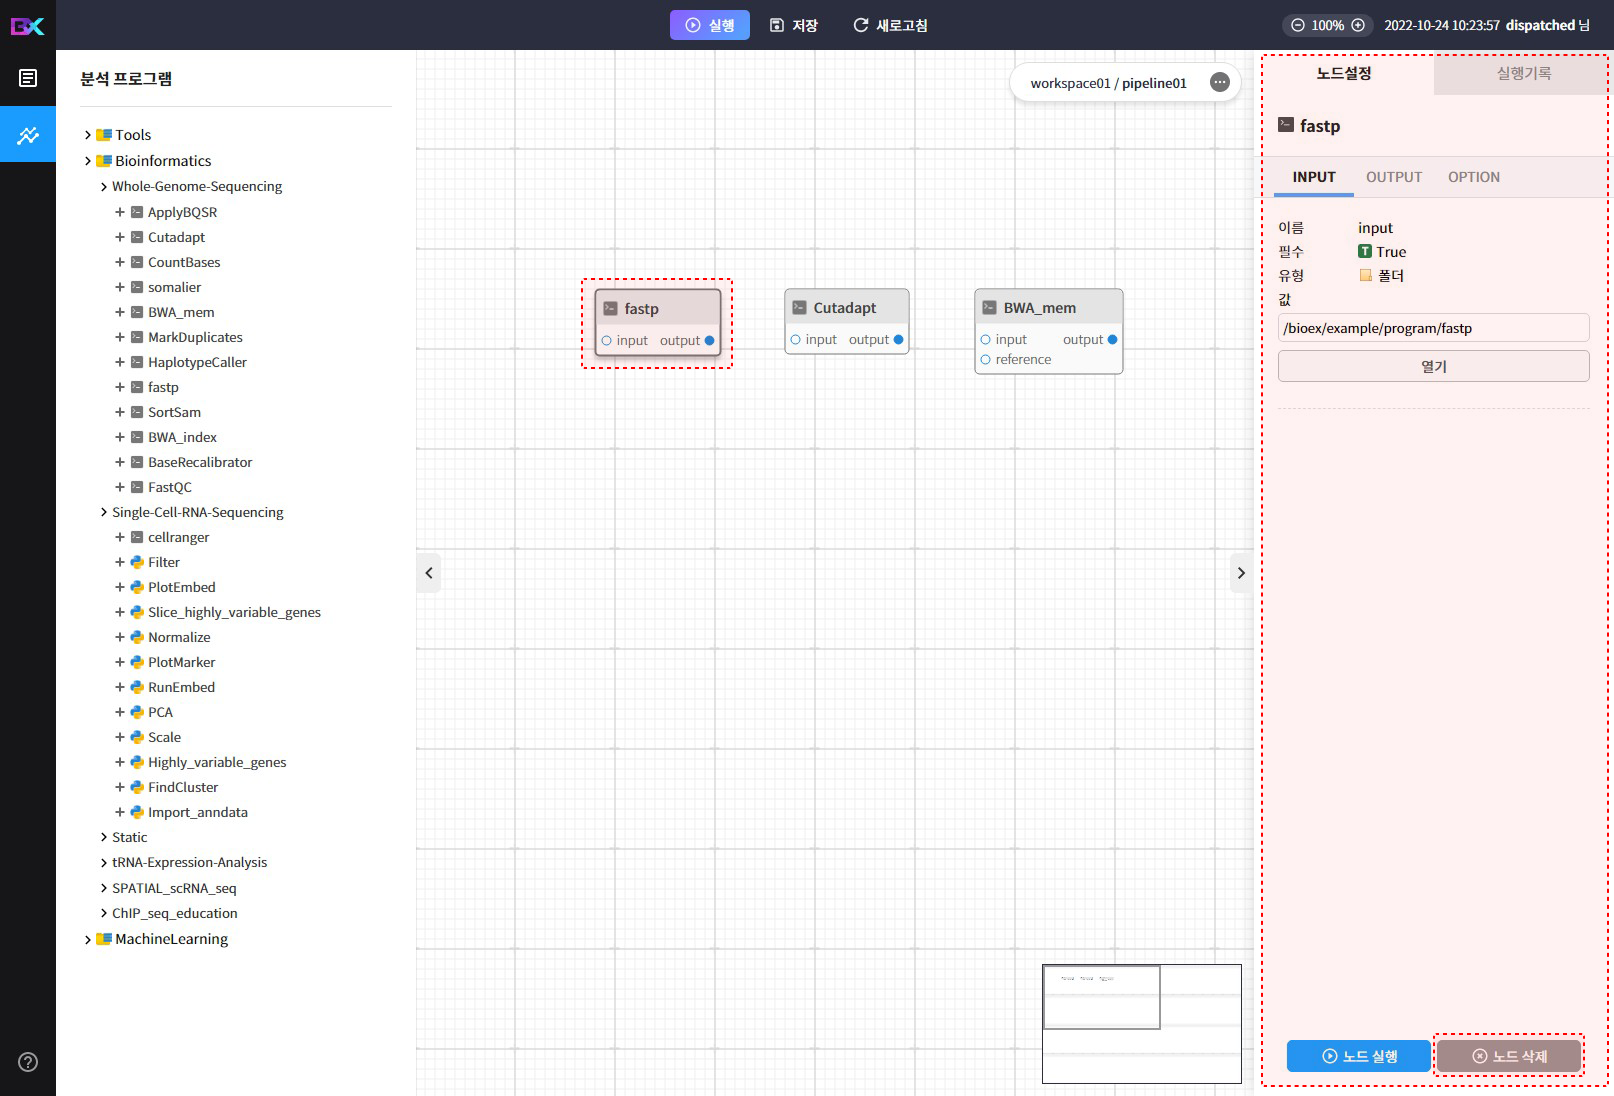Collapse the left panel with arrow

point(429,573)
